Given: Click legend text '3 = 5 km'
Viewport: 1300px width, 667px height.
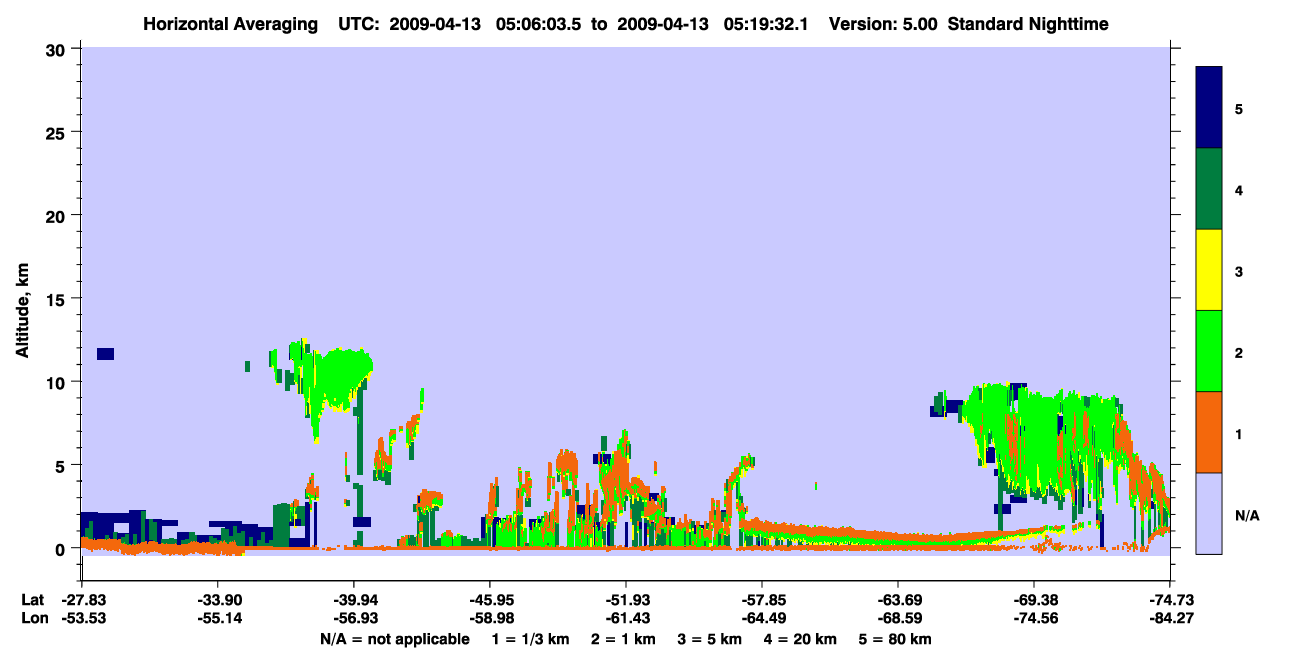Looking at the screenshot, I should pyautogui.click(x=709, y=639).
